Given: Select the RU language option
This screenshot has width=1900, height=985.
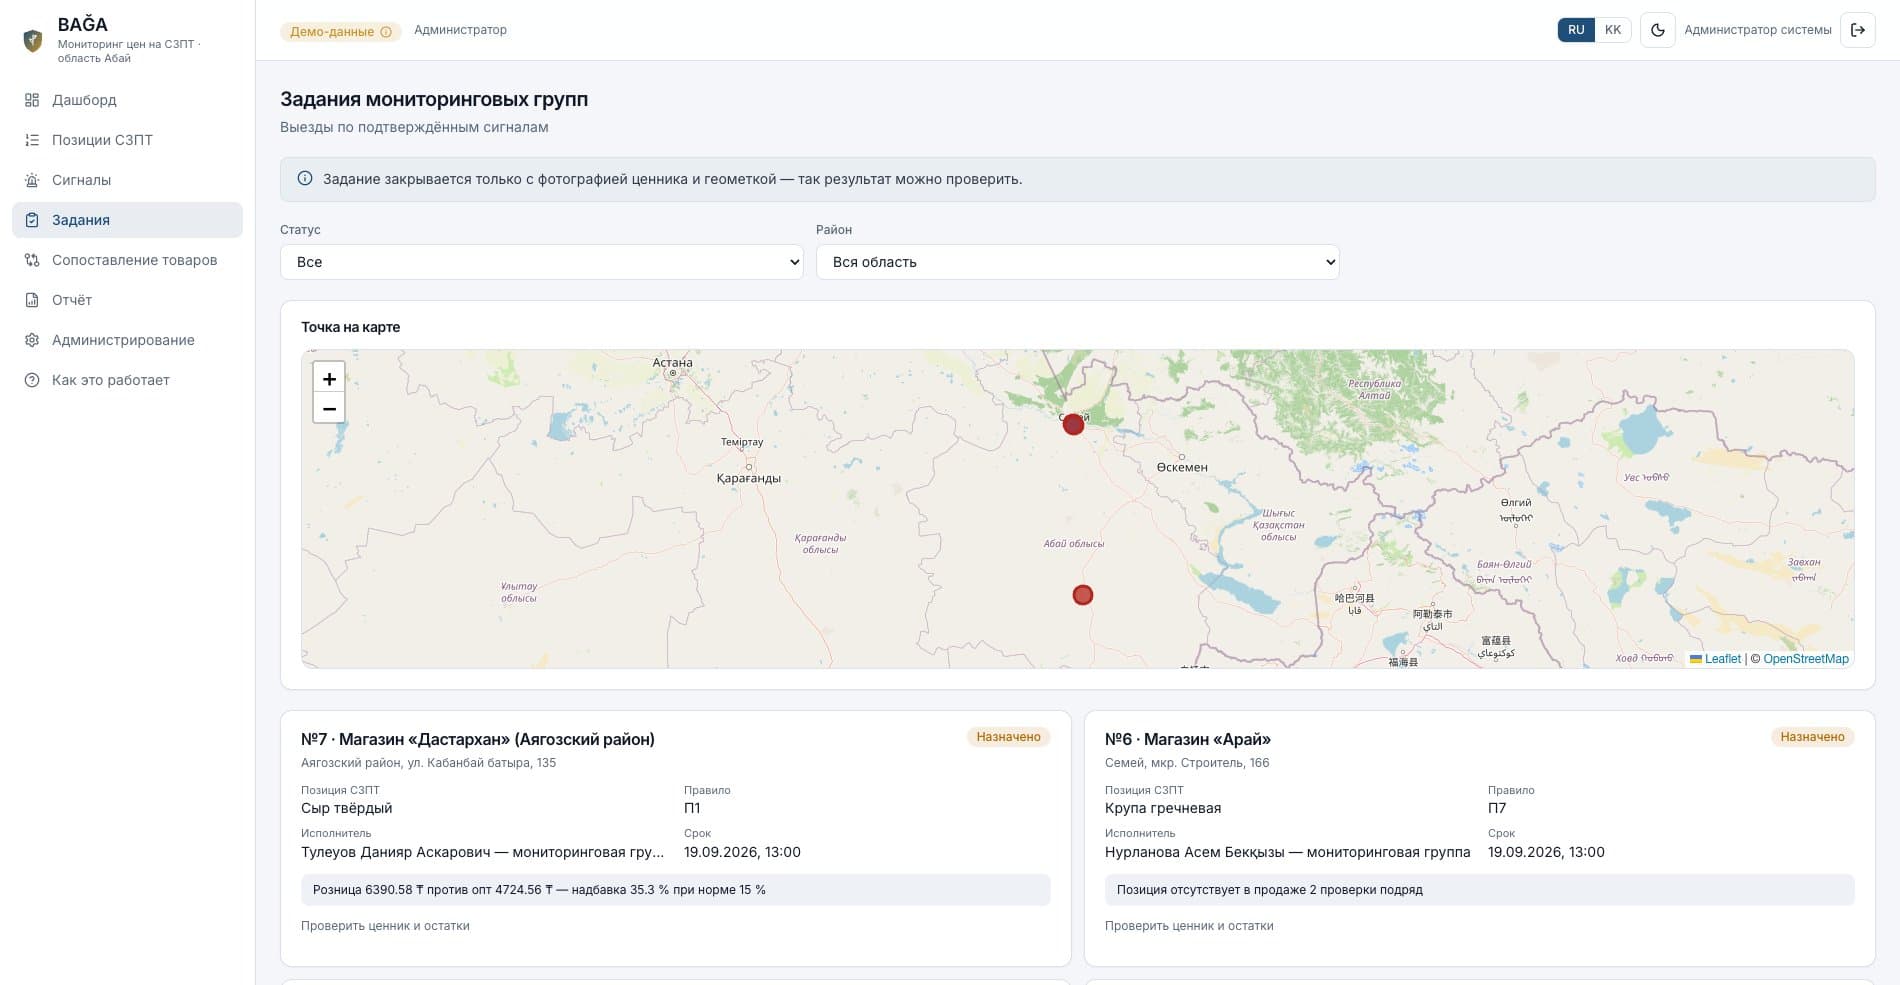Looking at the screenshot, I should (1576, 30).
